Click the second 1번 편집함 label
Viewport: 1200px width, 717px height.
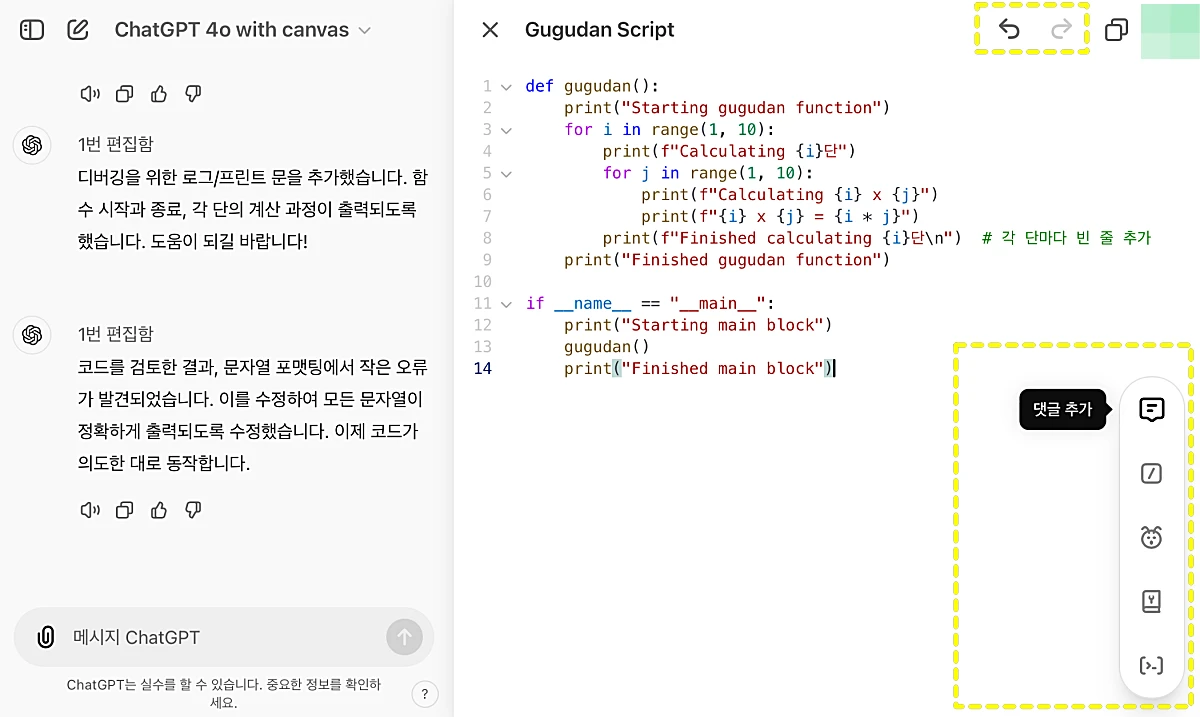coord(115,334)
